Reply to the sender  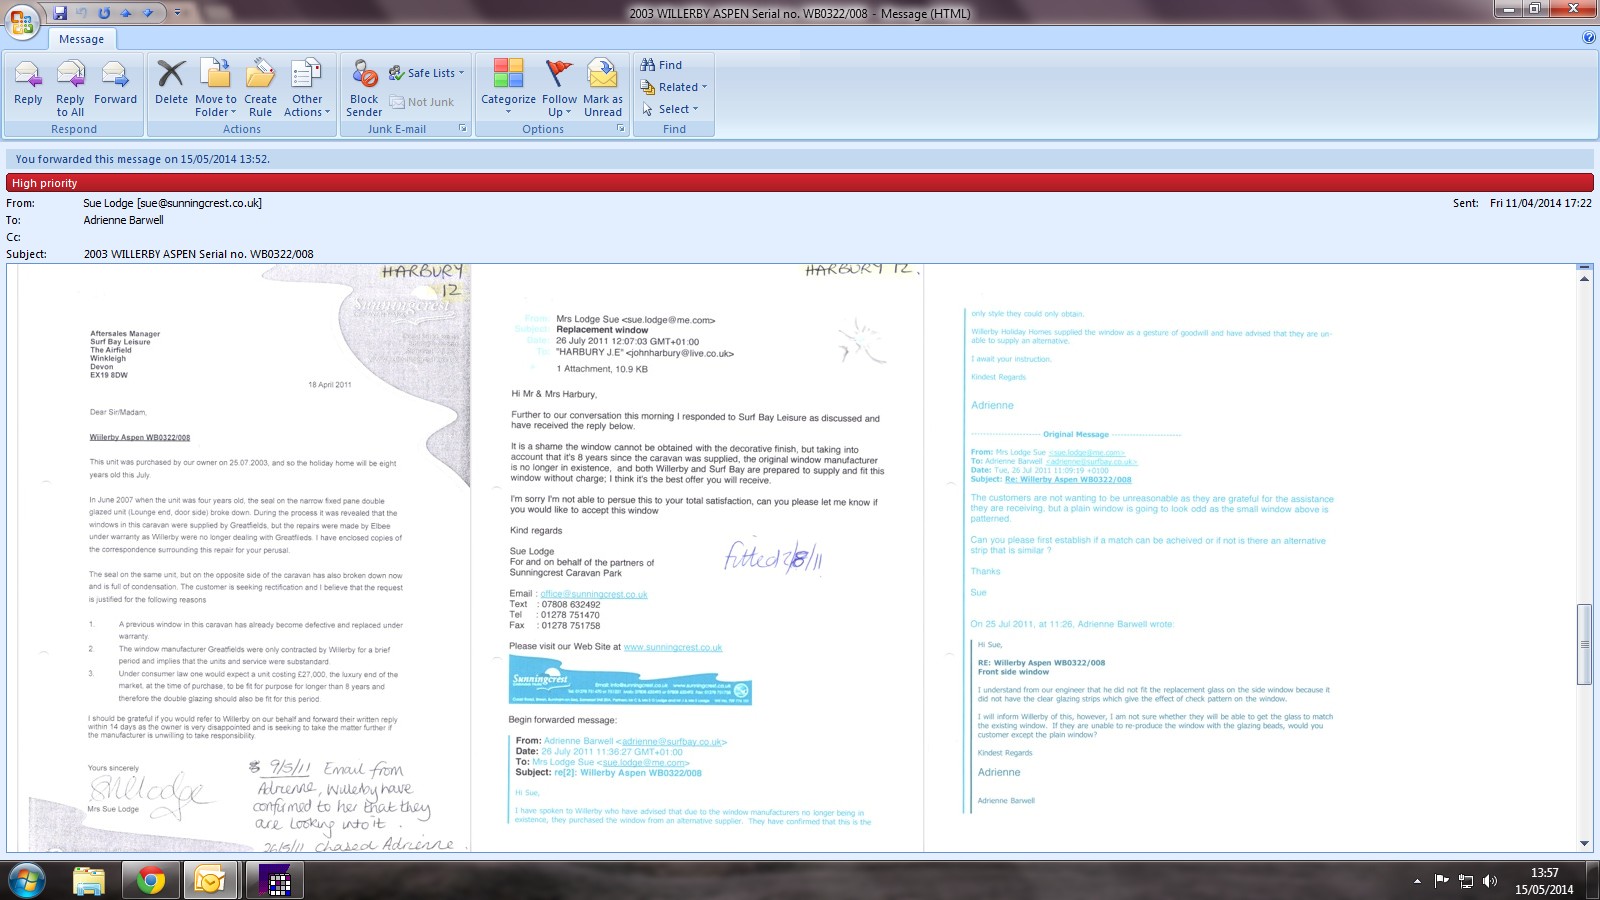point(28,82)
